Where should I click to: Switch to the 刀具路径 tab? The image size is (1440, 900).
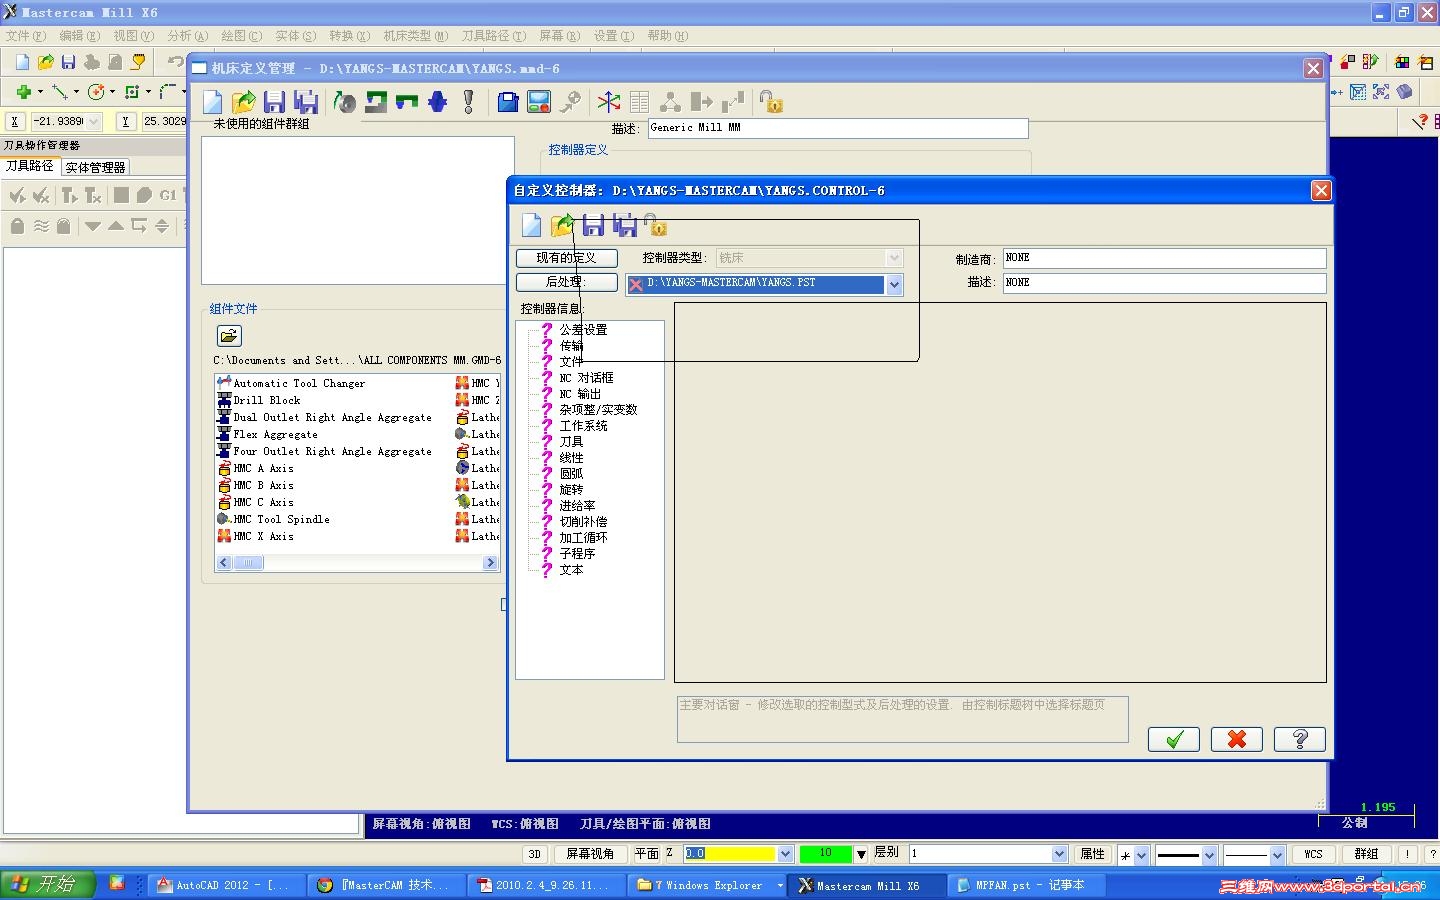pyautogui.click(x=30, y=166)
